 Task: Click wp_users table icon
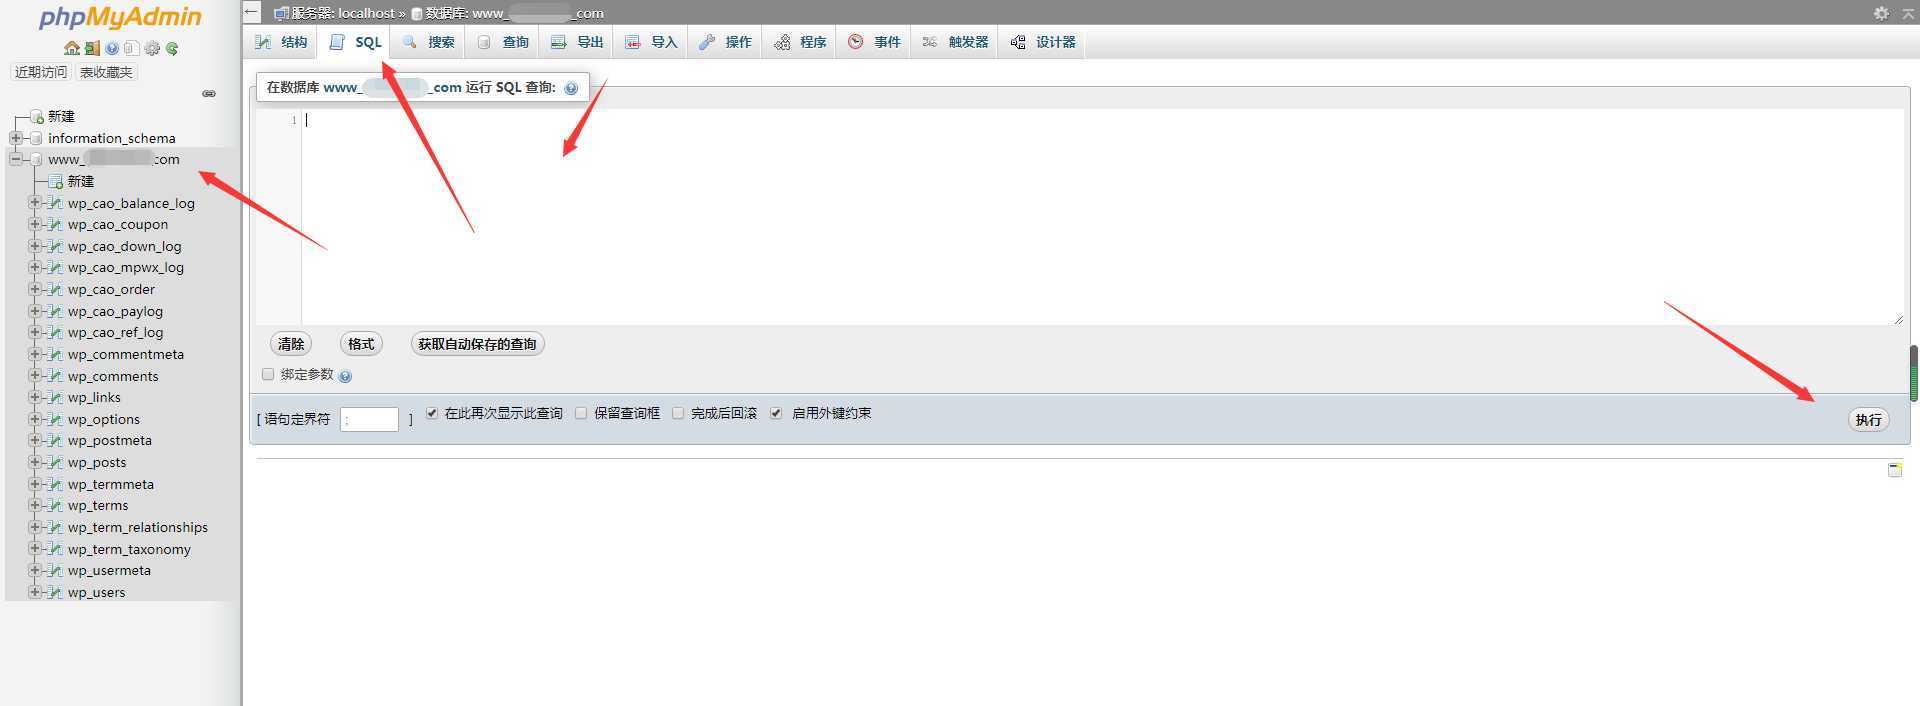pyautogui.click(x=56, y=592)
